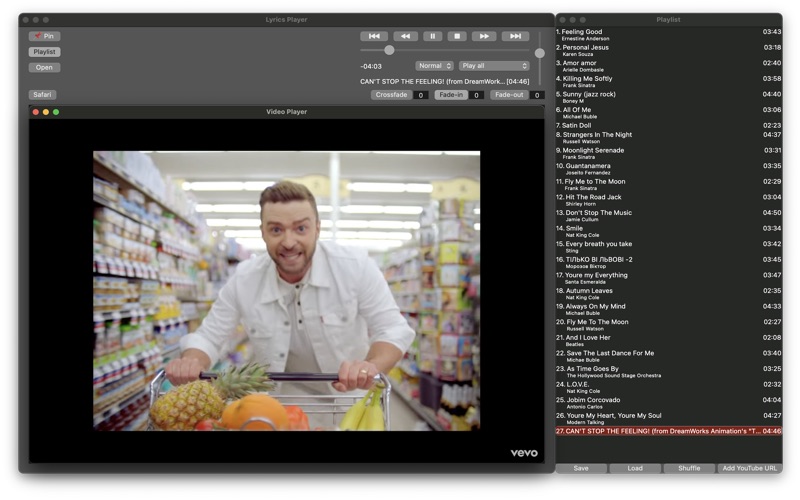Click the Crossfade value field
This screenshot has width=800, height=500.
click(420, 95)
